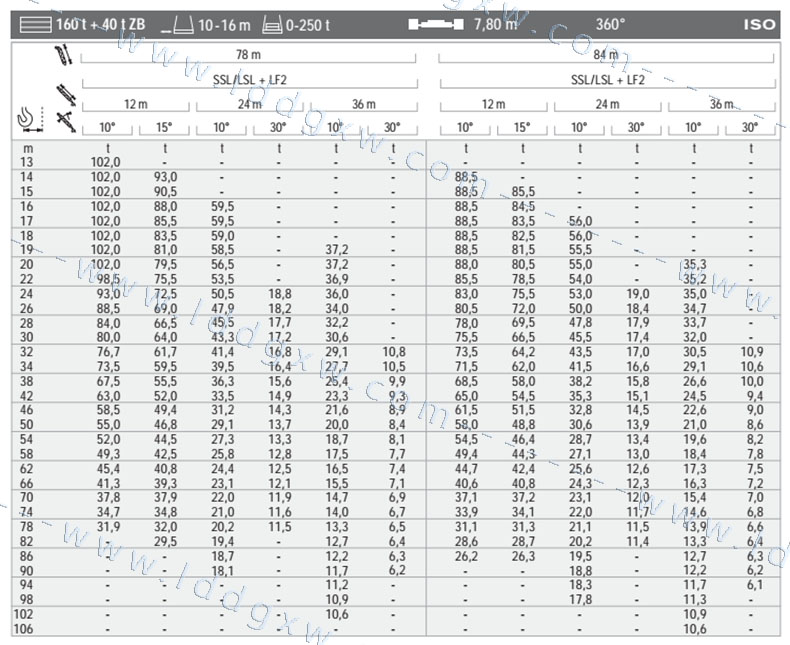Click 102,0 in the 13 m row
The image size is (790, 645).
tap(105, 162)
